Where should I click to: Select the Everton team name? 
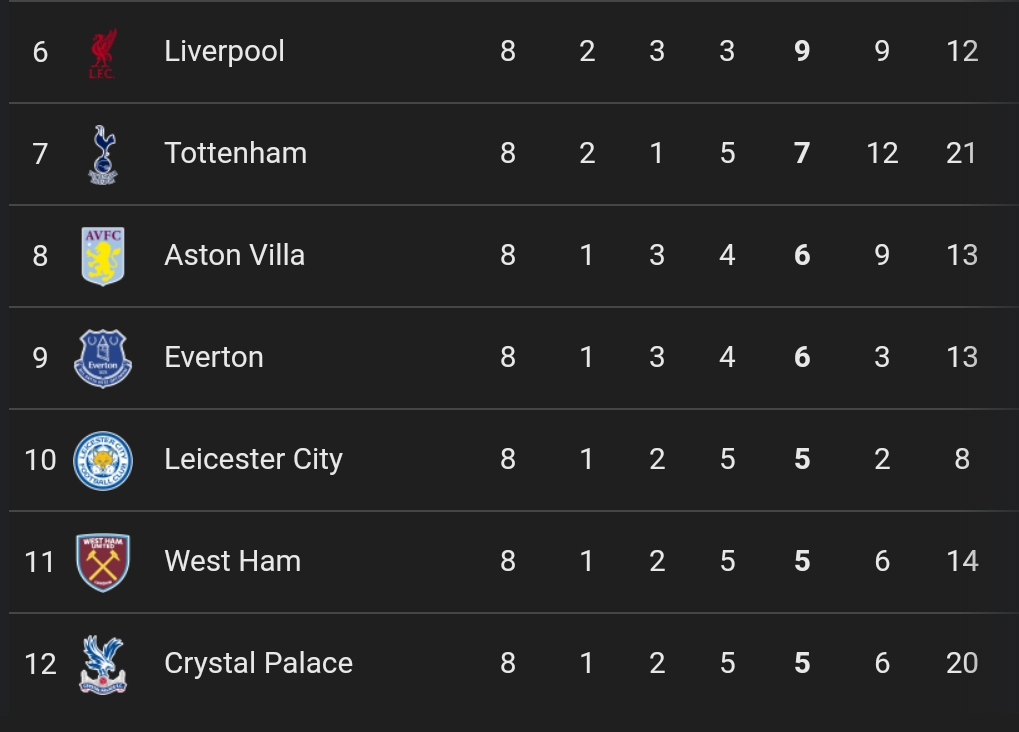(214, 358)
